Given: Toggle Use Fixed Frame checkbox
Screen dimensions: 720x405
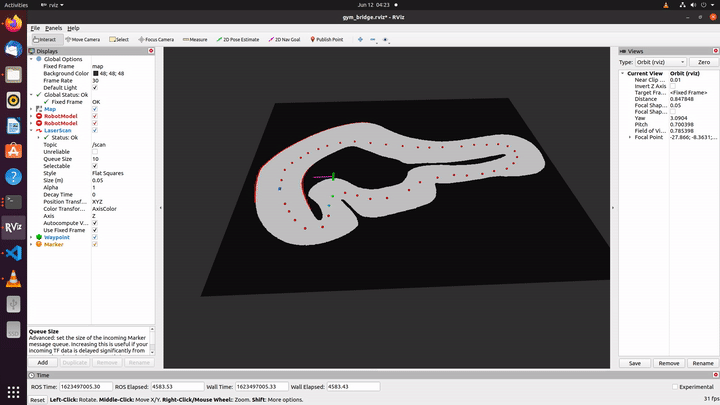Looking at the screenshot, I should click(x=95, y=230).
